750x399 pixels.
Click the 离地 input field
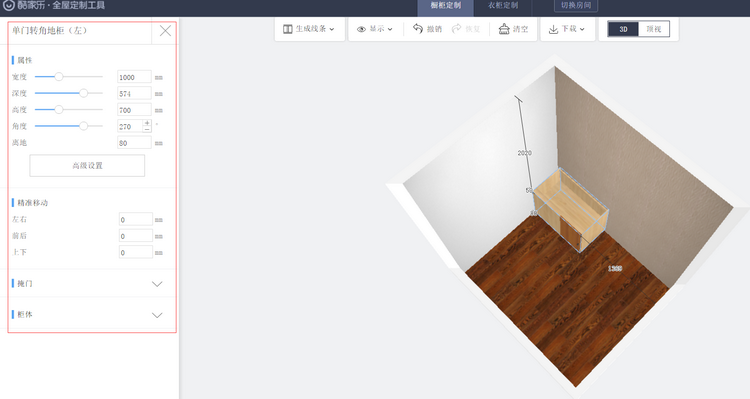coord(134,143)
